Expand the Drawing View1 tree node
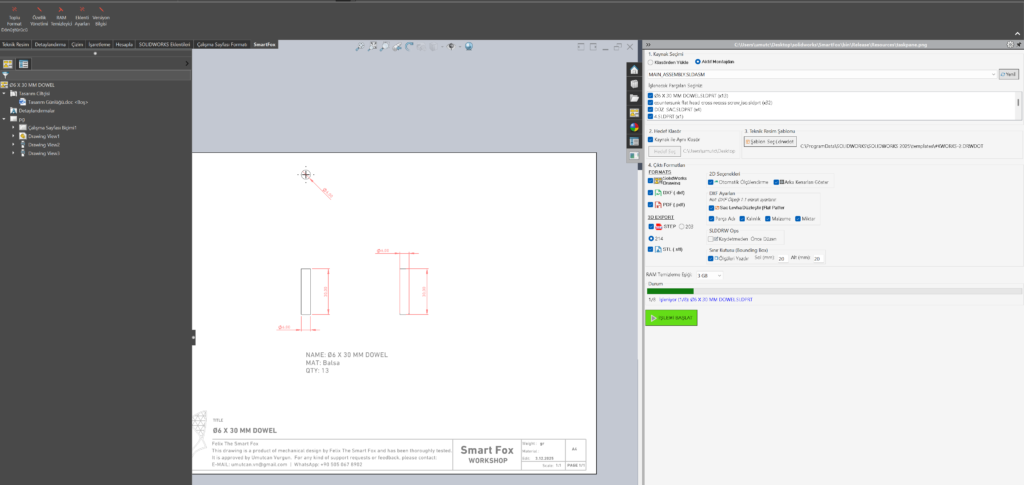Viewport: 1024px width, 485px height. point(12,136)
